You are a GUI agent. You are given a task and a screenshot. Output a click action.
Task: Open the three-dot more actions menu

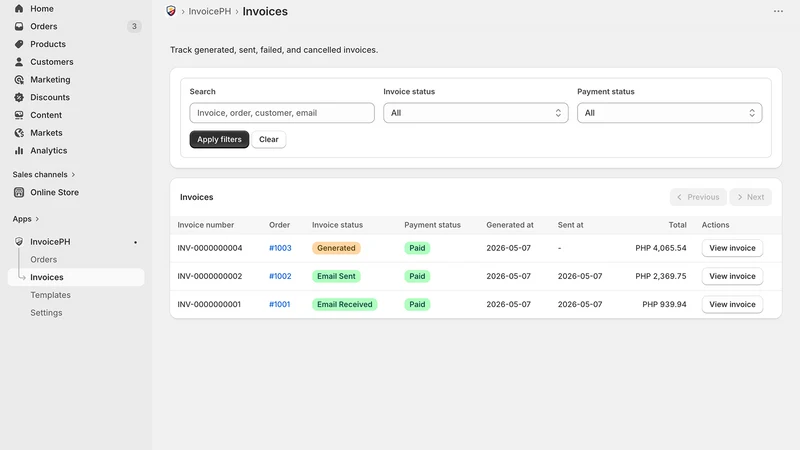coord(778,11)
